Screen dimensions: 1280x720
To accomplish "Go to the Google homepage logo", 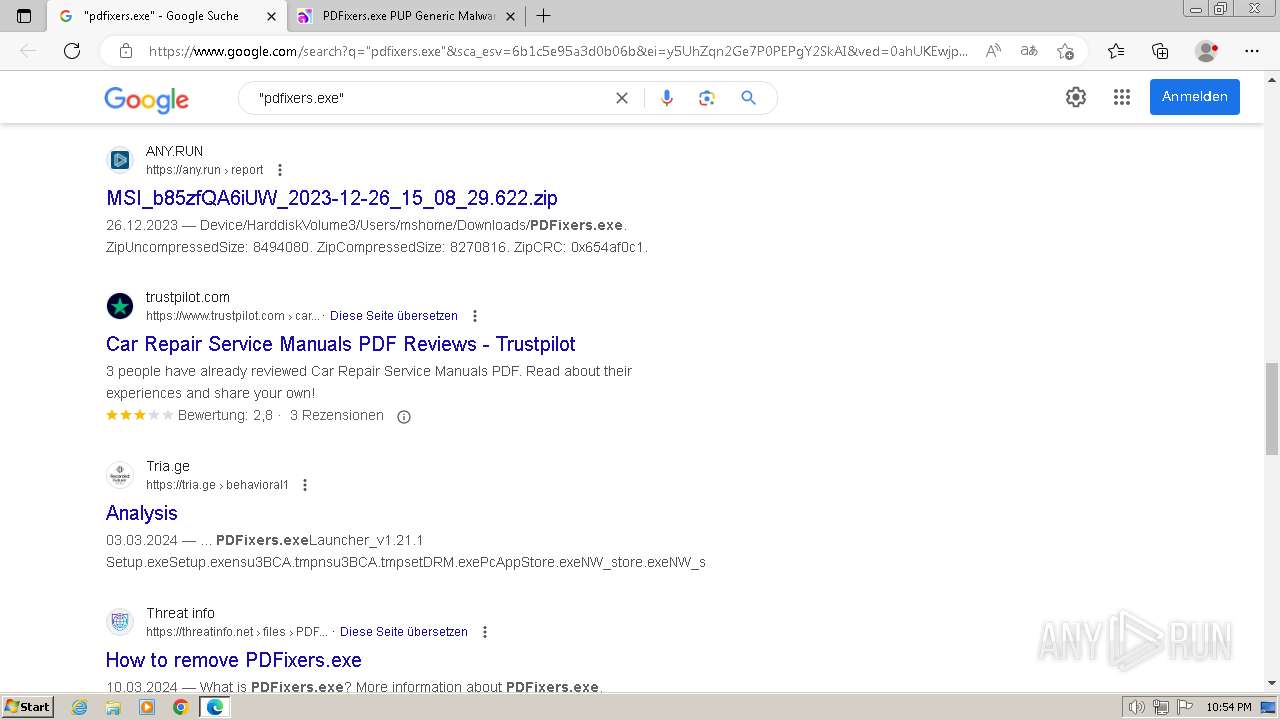I will 146,99.
